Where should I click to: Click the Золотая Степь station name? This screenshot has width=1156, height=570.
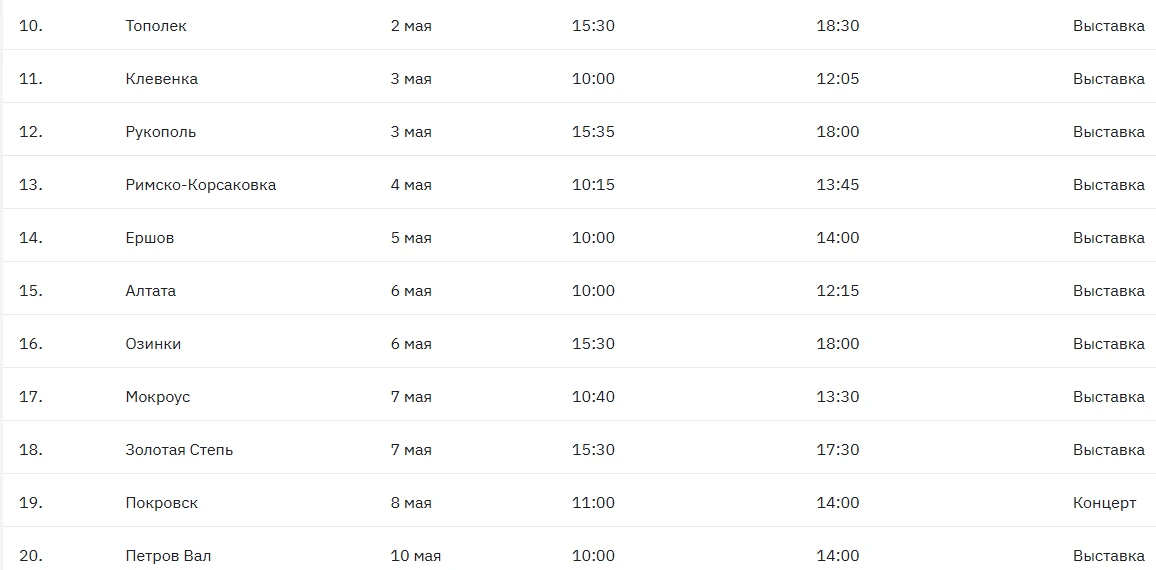(179, 450)
